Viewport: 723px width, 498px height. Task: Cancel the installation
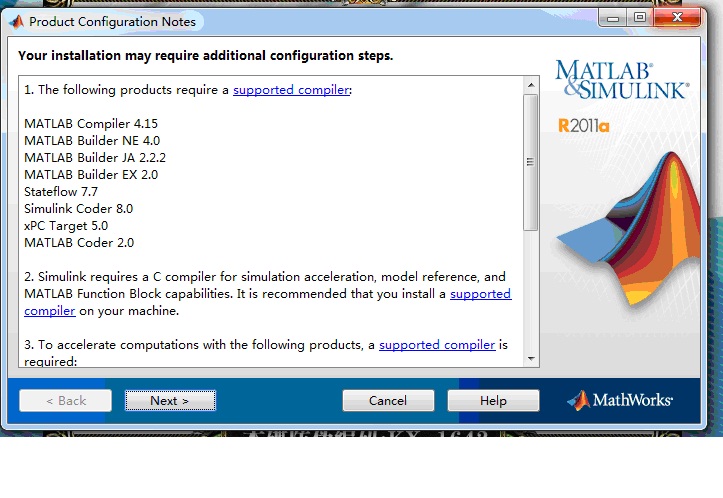pos(388,400)
